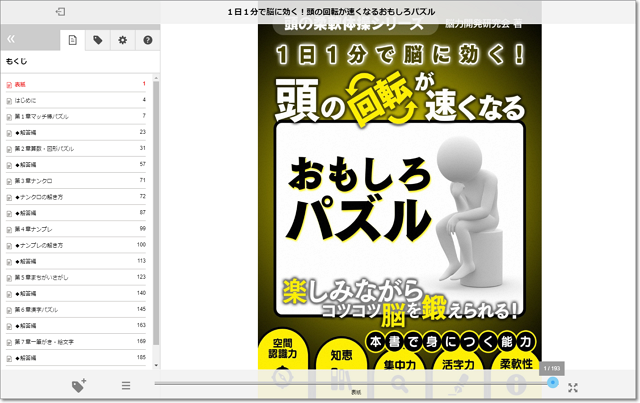Collapse the sidebar with the double chevron
This screenshot has height=403, width=640.
[11, 40]
